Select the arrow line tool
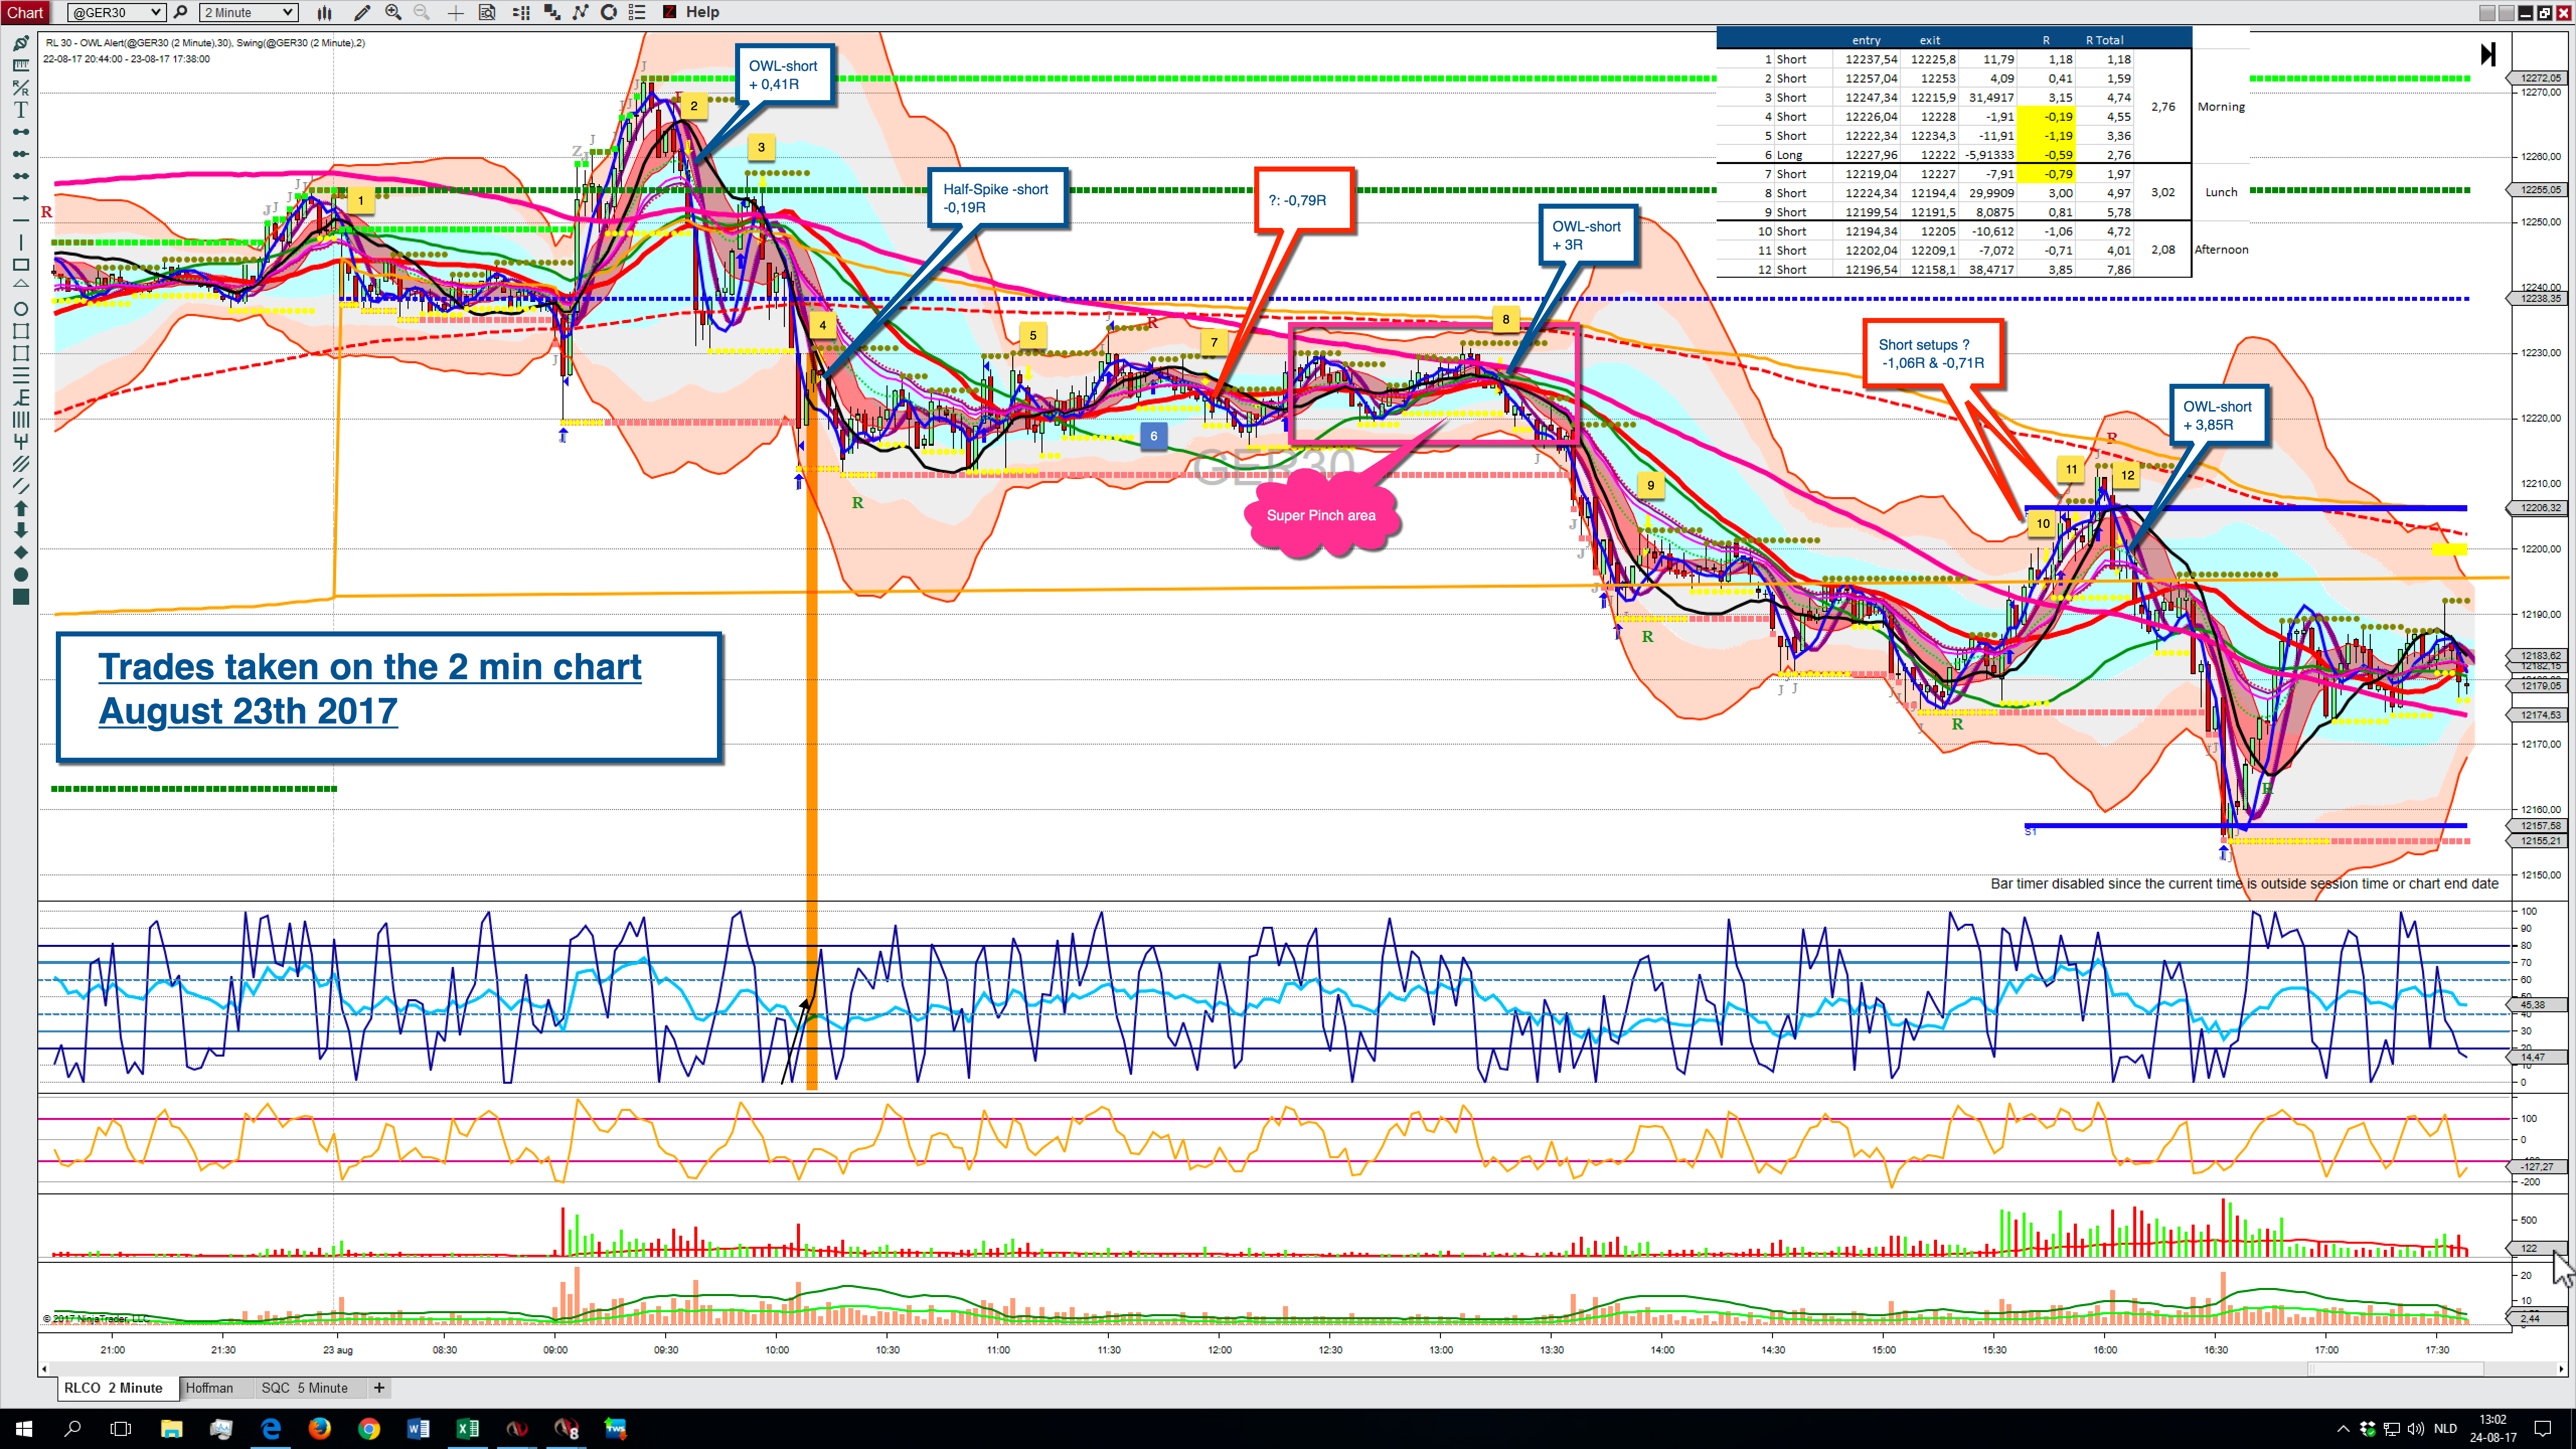Screen dimensions: 2576x1449 [20, 198]
